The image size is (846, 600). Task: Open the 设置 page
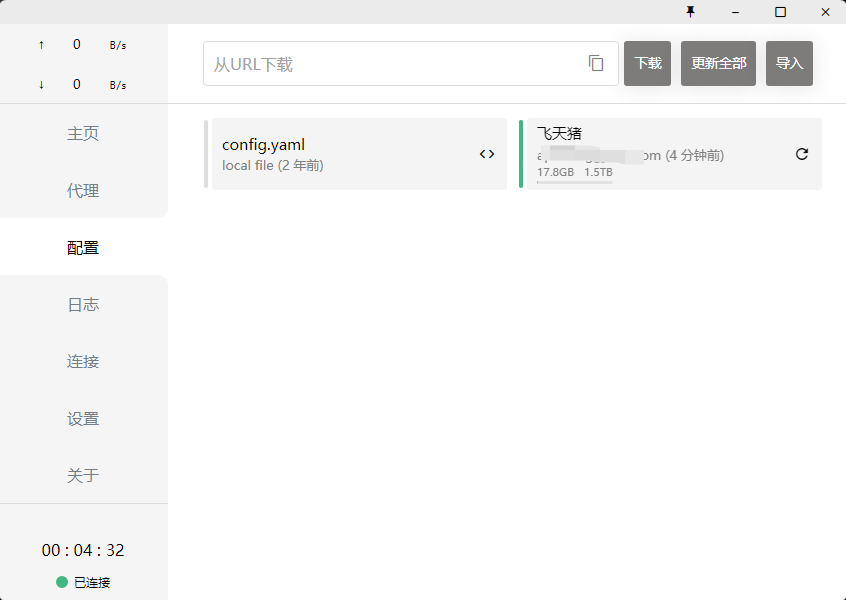[x=83, y=419]
